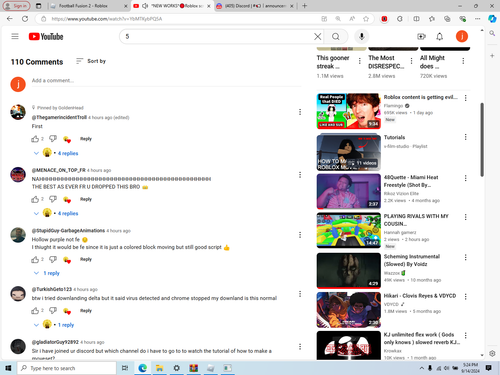Open the Windows notification center icon
The image size is (500, 375).
(489, 368)
